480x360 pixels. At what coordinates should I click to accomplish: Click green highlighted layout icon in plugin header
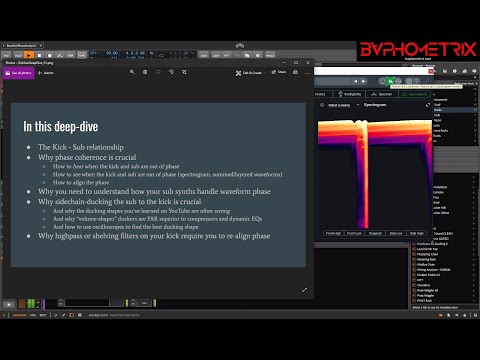[x=390, y=81]
